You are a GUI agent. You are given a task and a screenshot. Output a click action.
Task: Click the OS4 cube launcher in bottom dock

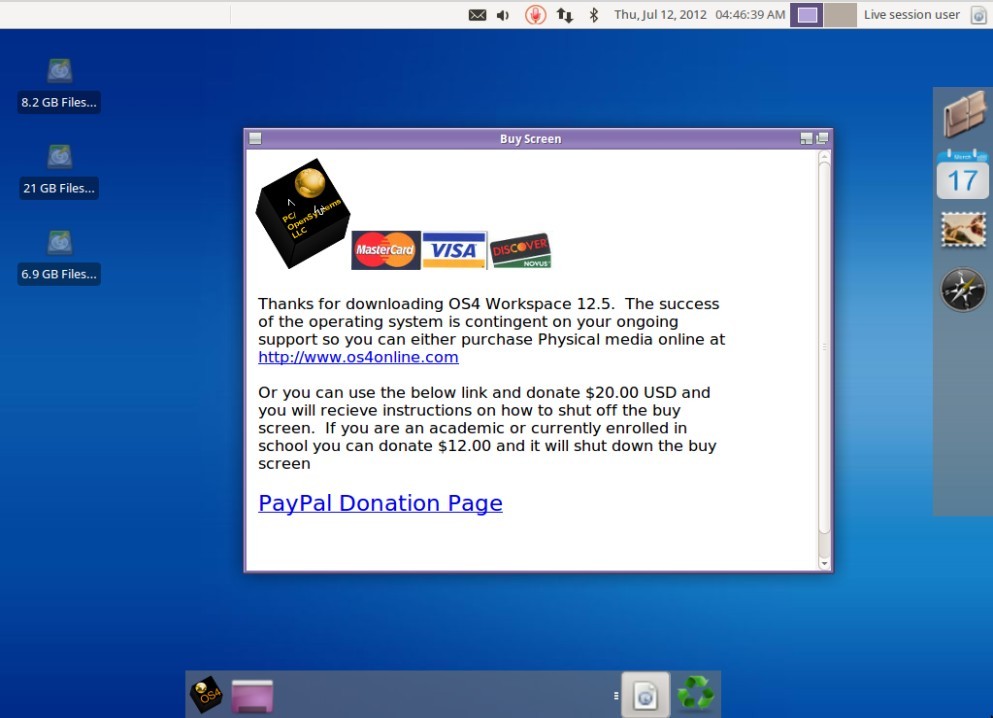(206, 695)
